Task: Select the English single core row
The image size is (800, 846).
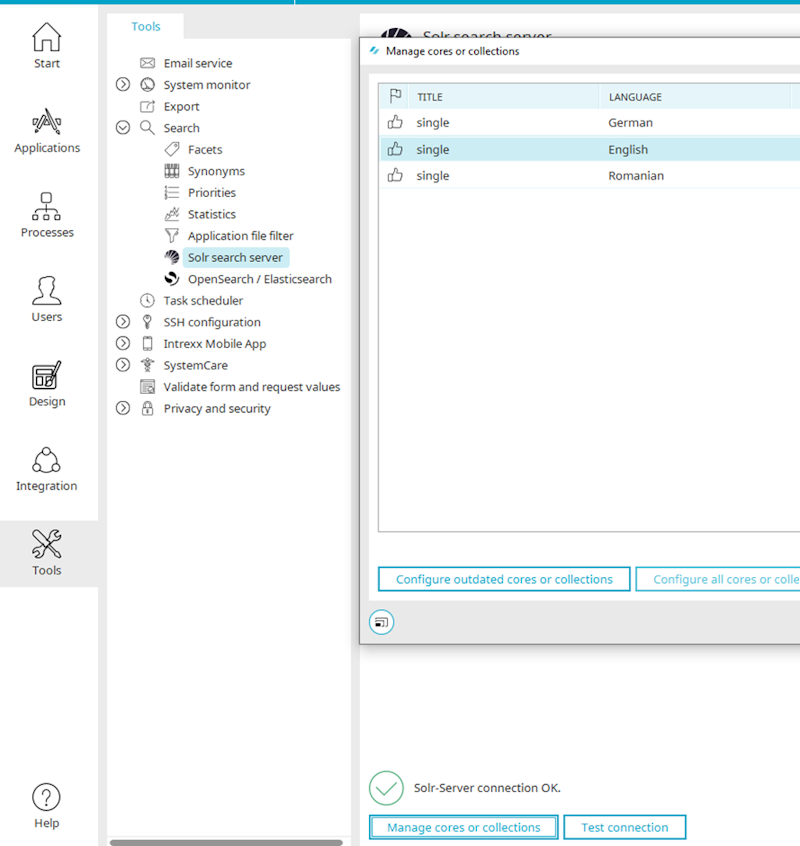Action: pos(500,148)
